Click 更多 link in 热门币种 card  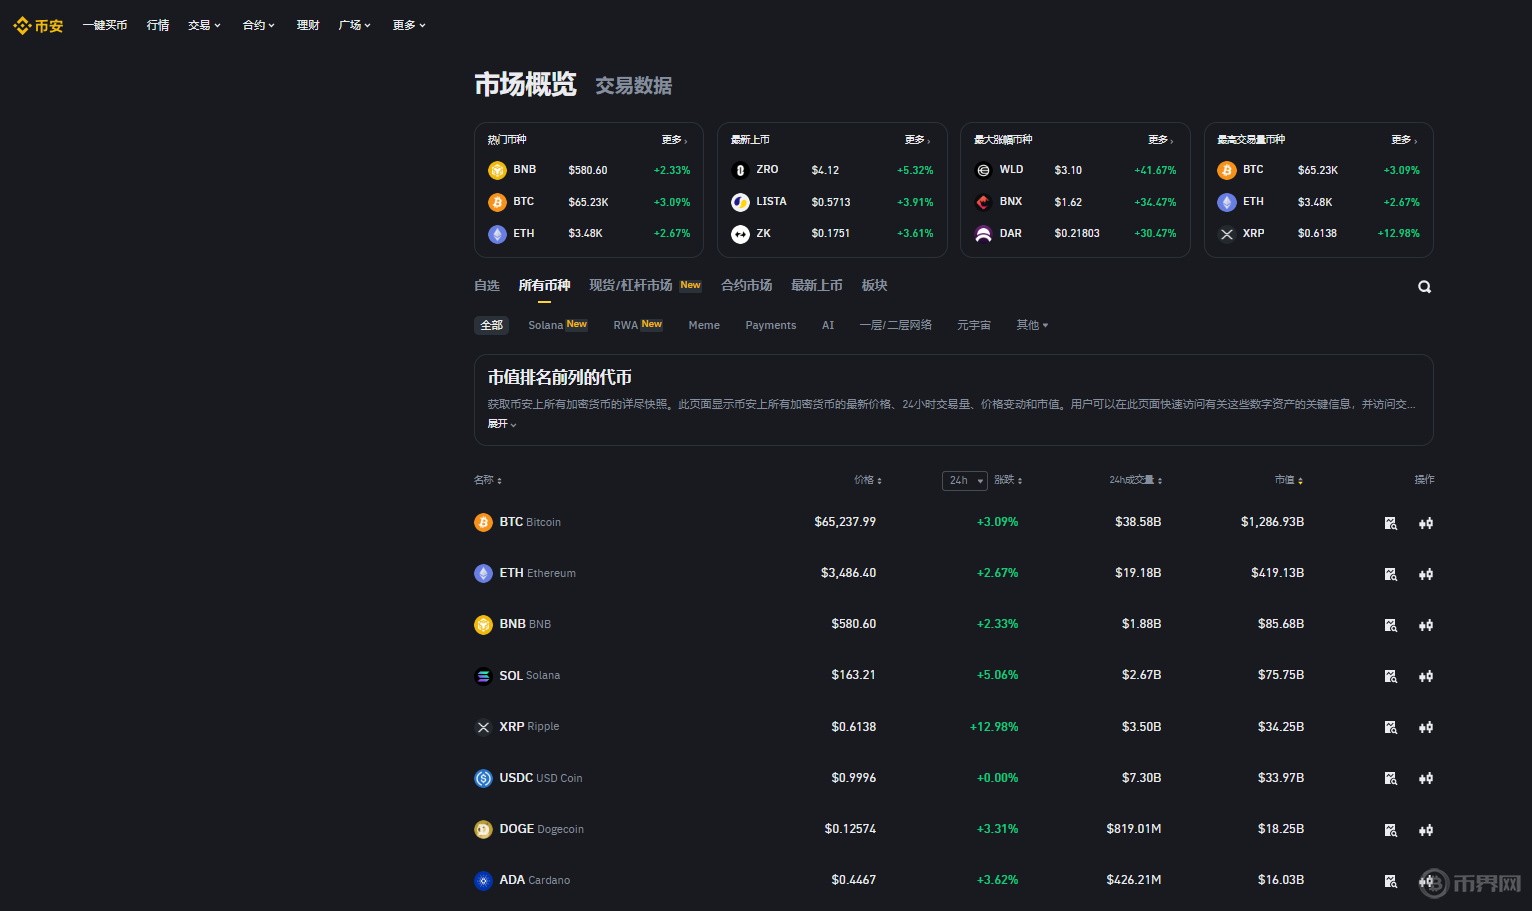point(674,140)
